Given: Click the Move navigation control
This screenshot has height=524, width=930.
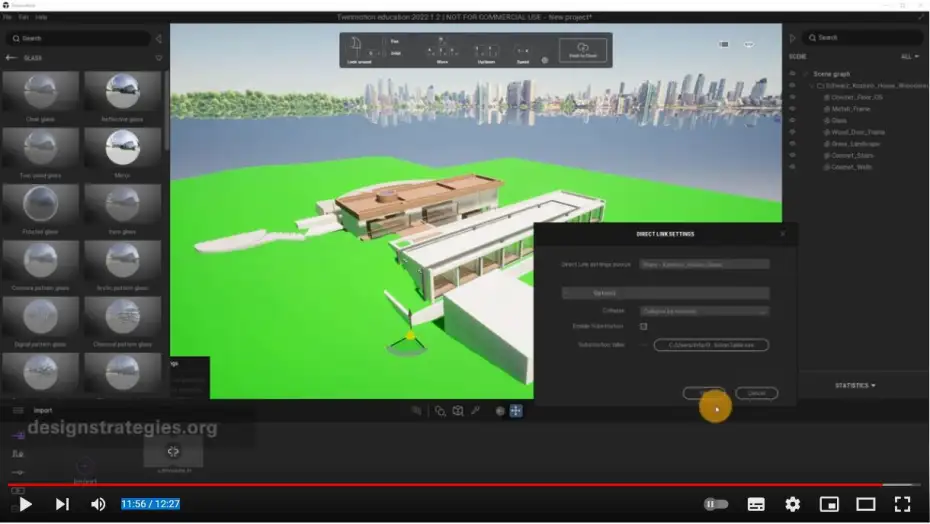Looking at the screenshot, I should pyautogui.click(x=441, y=51).
